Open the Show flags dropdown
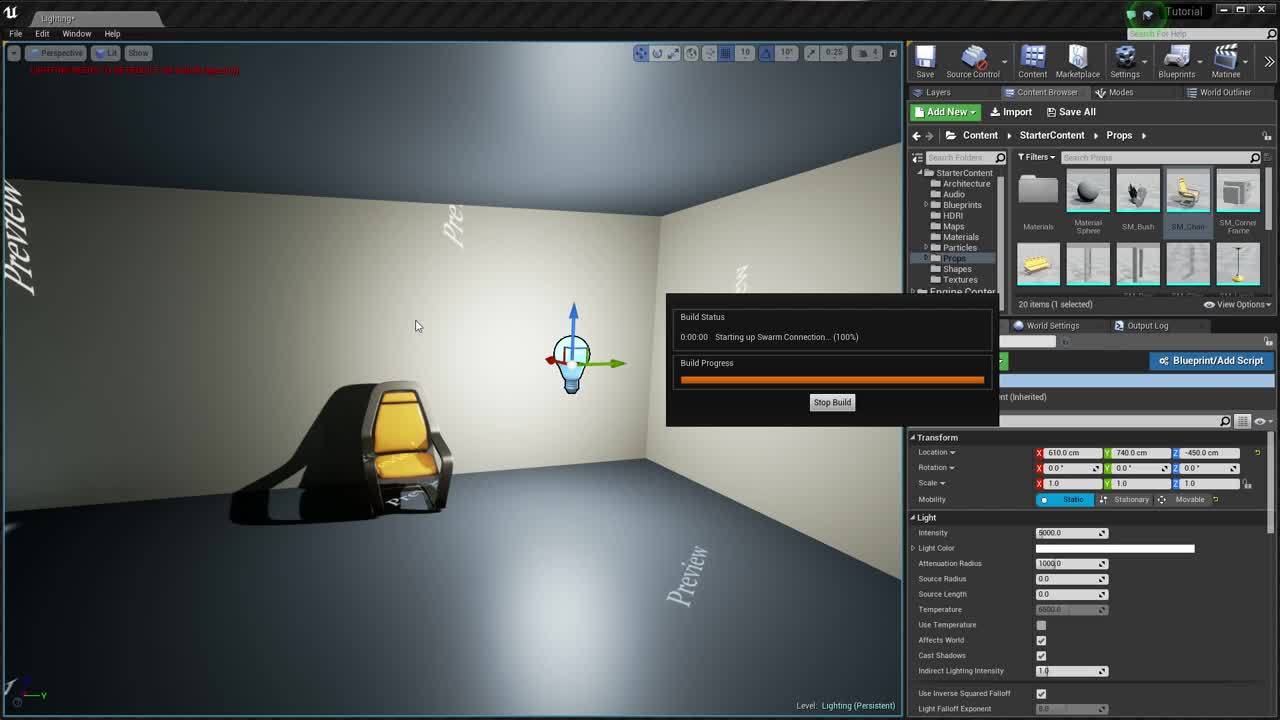This screenshot has height=720, width=1280. tap(138, 53)
